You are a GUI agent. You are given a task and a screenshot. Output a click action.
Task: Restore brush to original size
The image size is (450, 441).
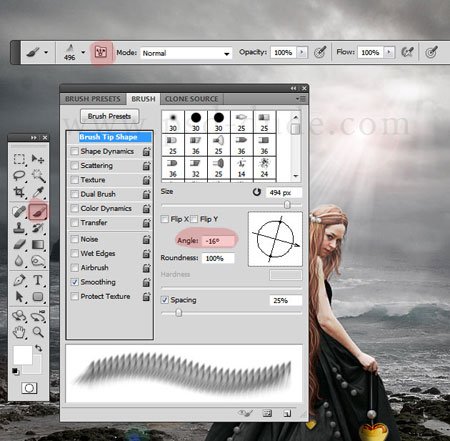pos(256,192)
